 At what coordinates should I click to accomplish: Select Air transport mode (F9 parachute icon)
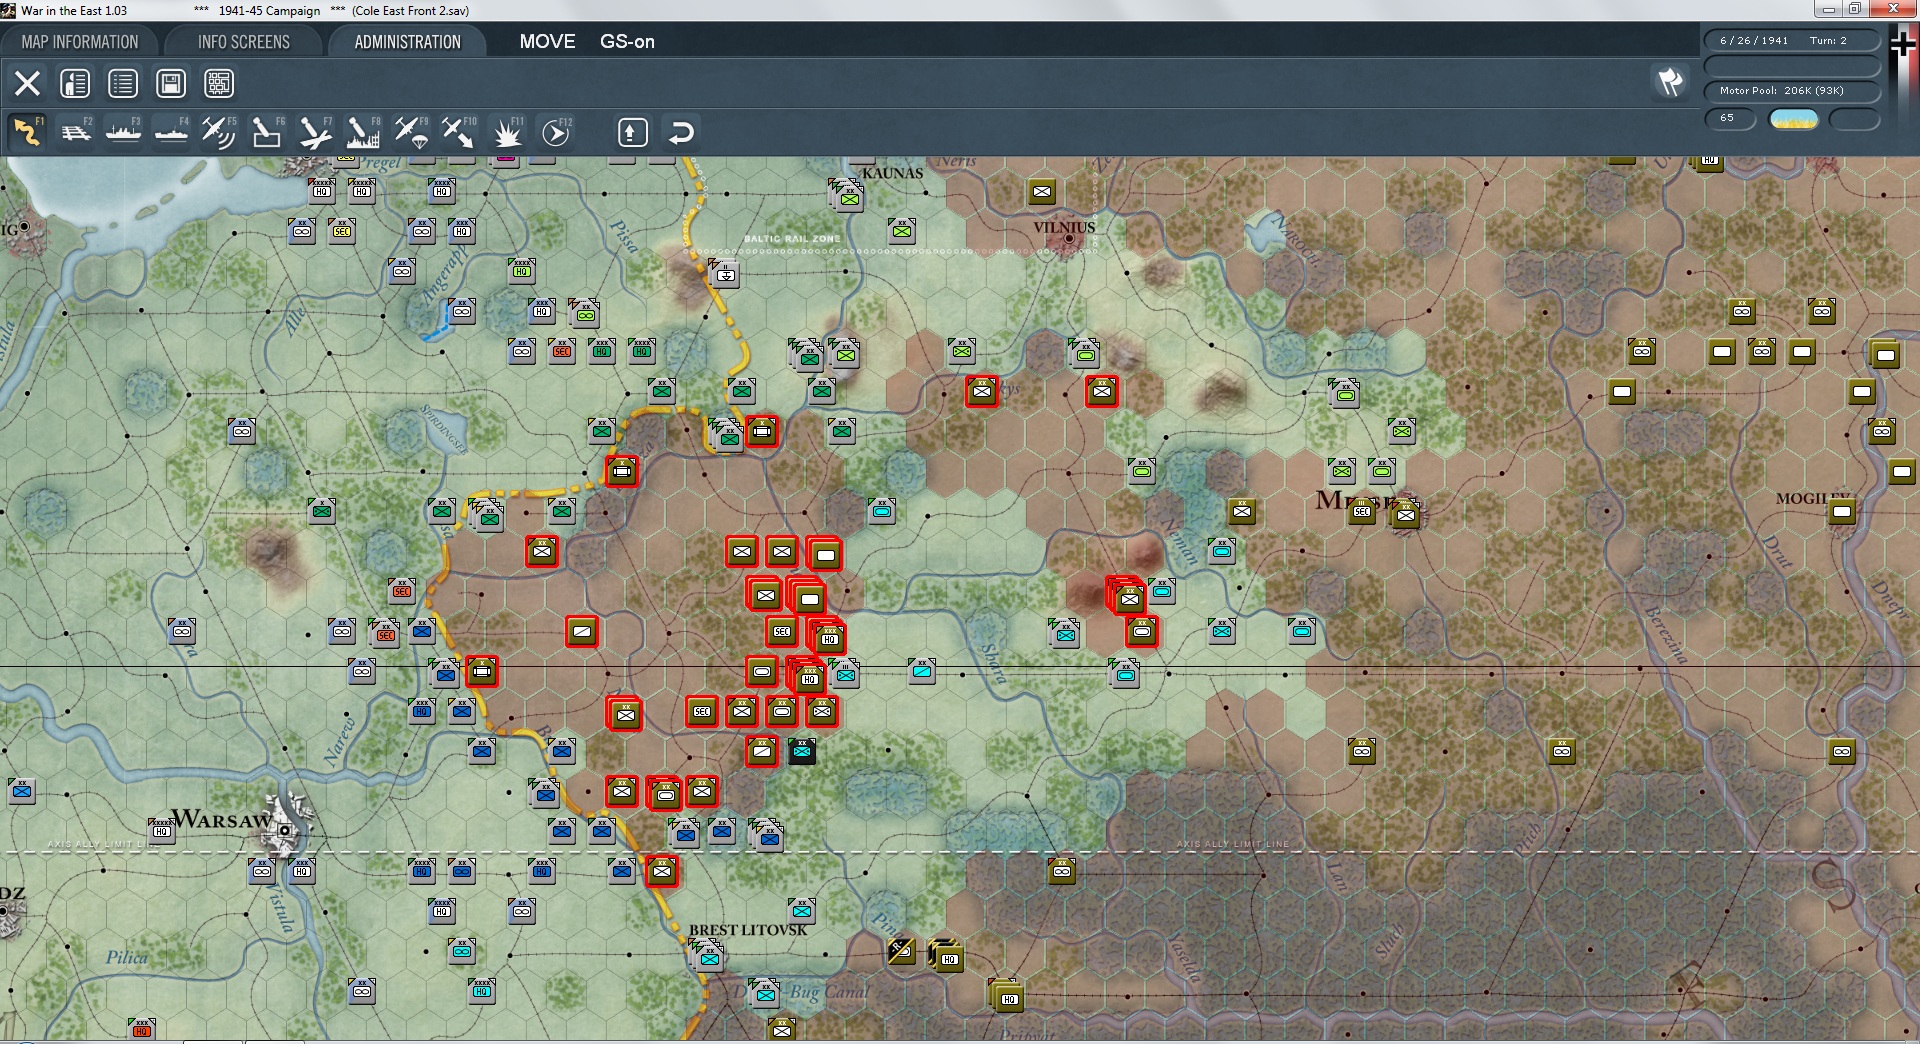click(411, 132)
